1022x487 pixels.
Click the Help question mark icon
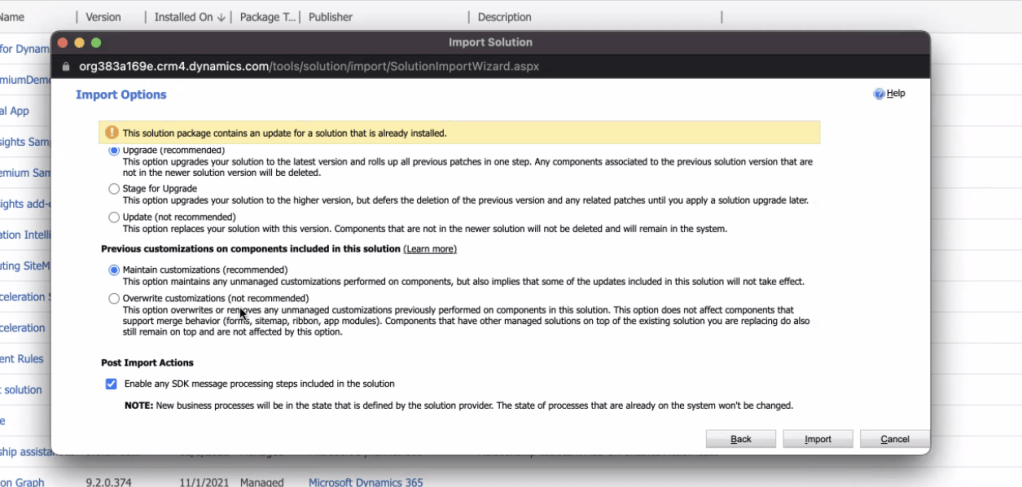click(x=879, y=94)
